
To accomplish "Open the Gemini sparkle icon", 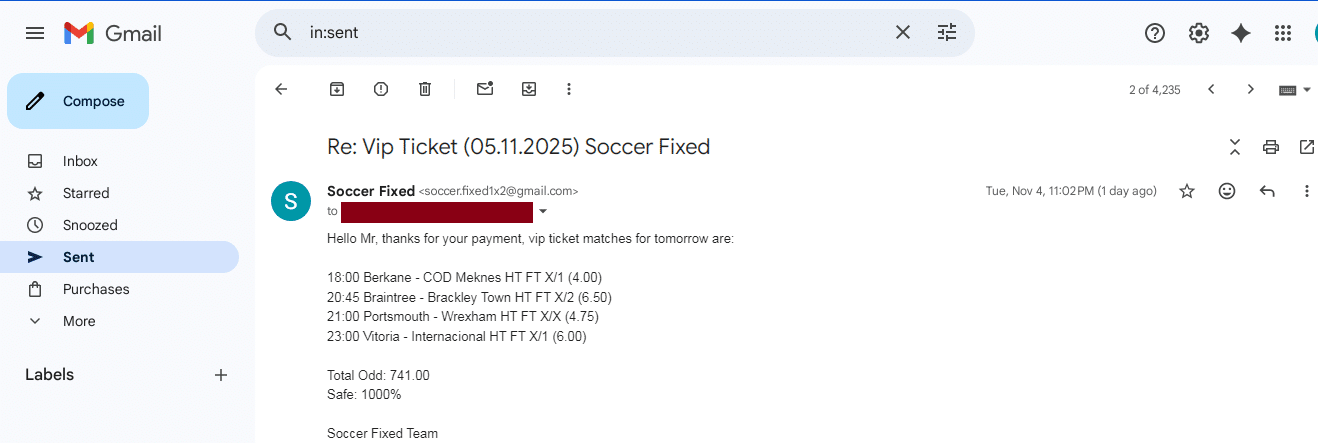I will pos(1241,33).
